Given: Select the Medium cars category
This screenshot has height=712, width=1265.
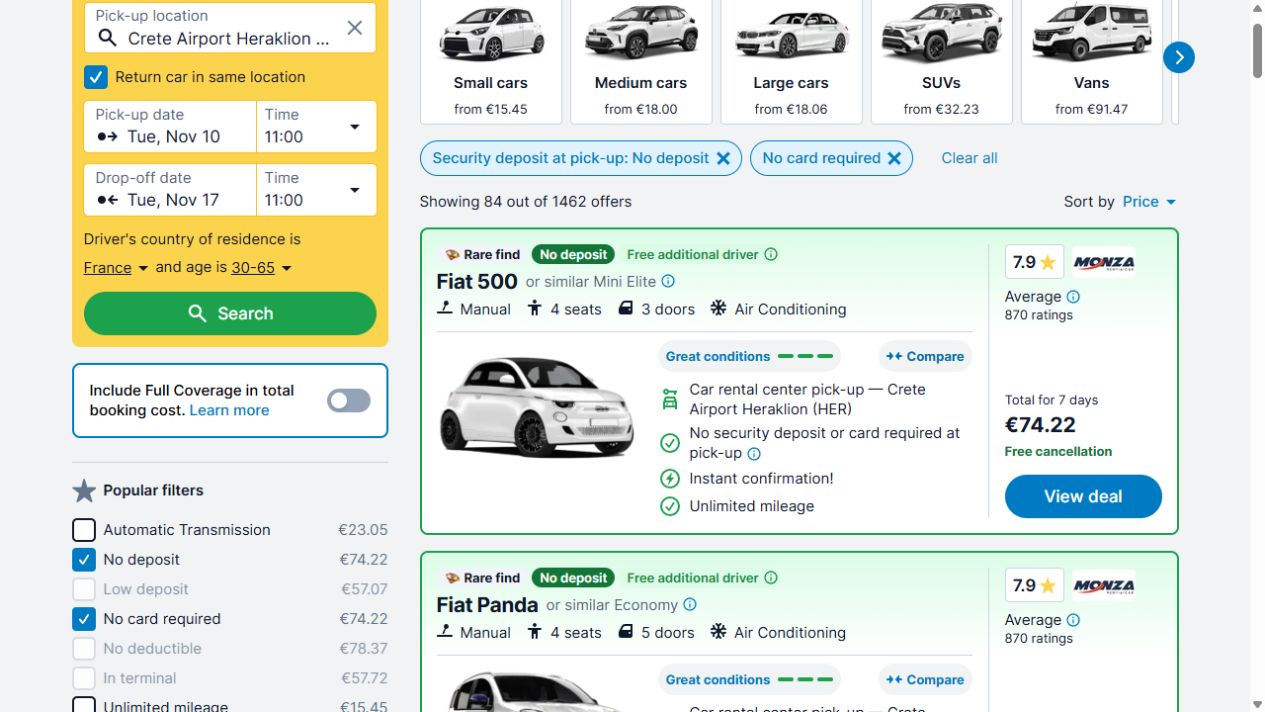Looking at the screenshot, I should pos(641,61).
